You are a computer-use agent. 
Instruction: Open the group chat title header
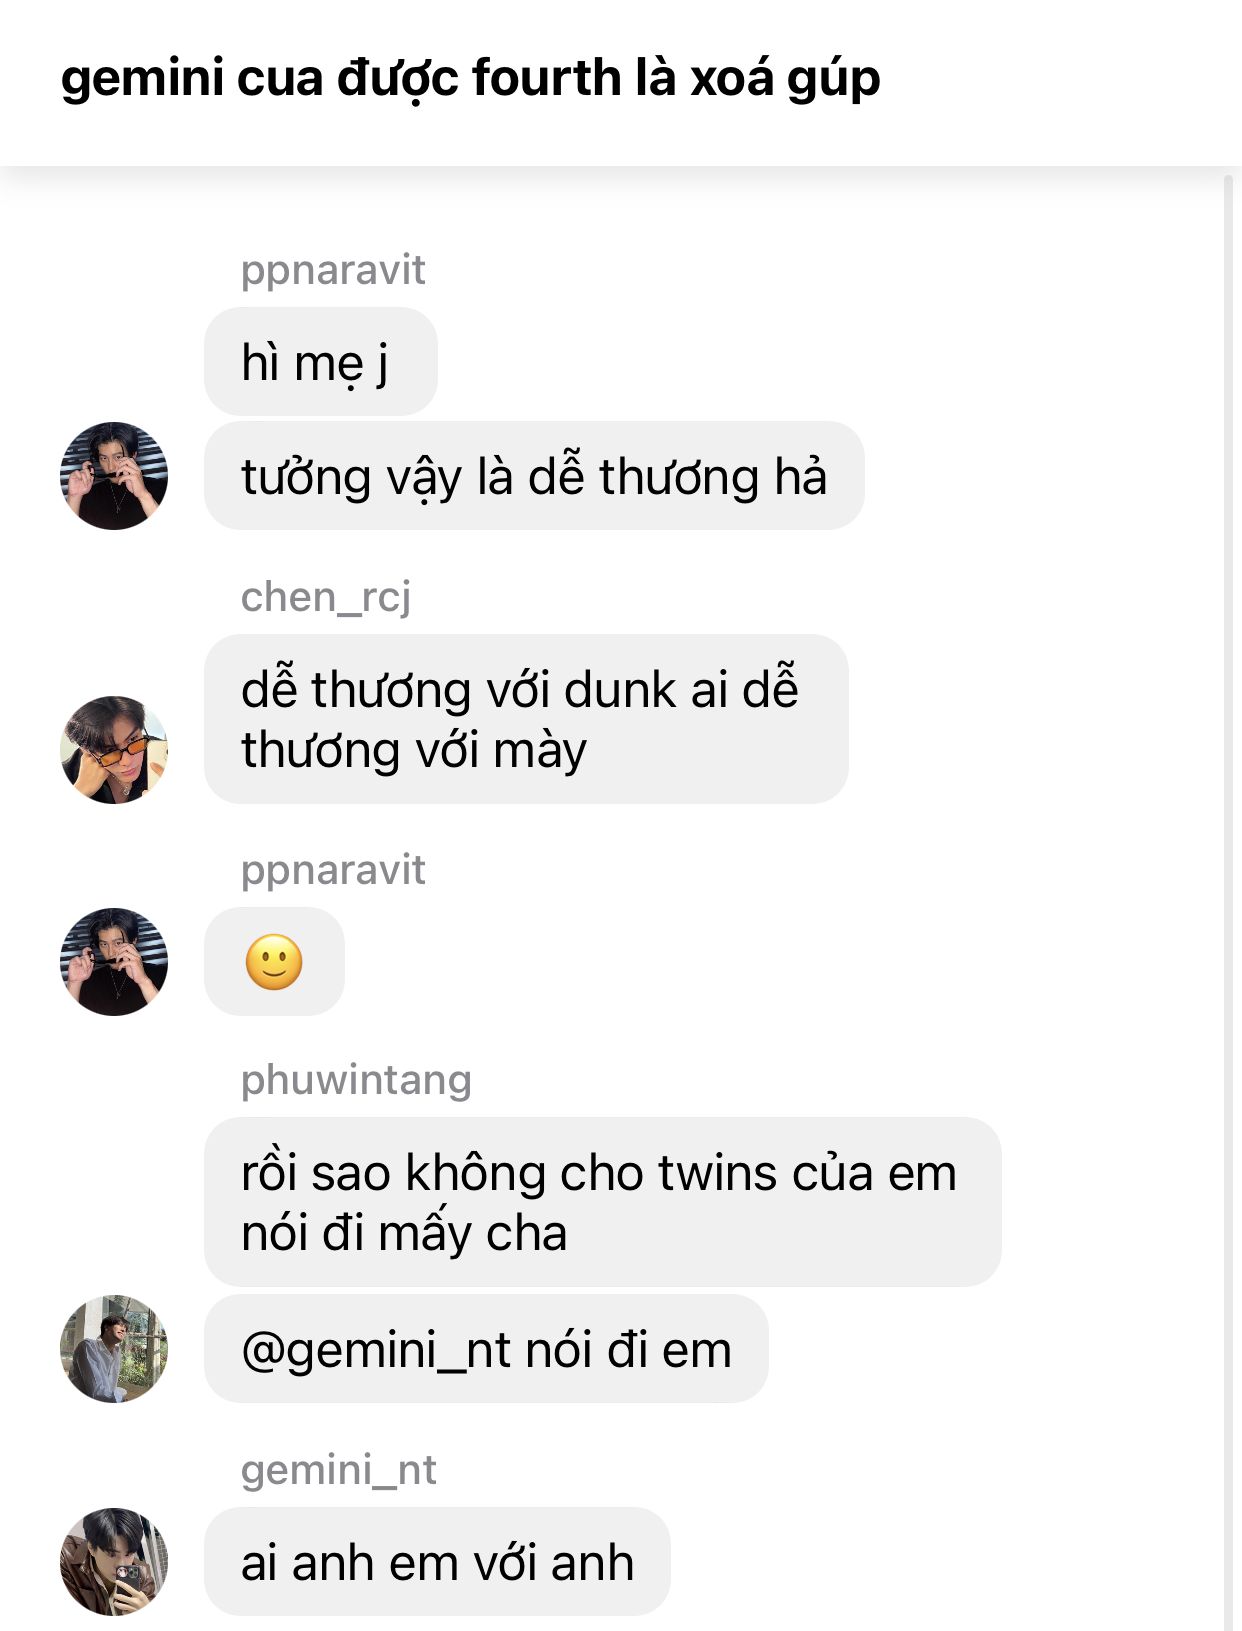click(x=470, y=80)
